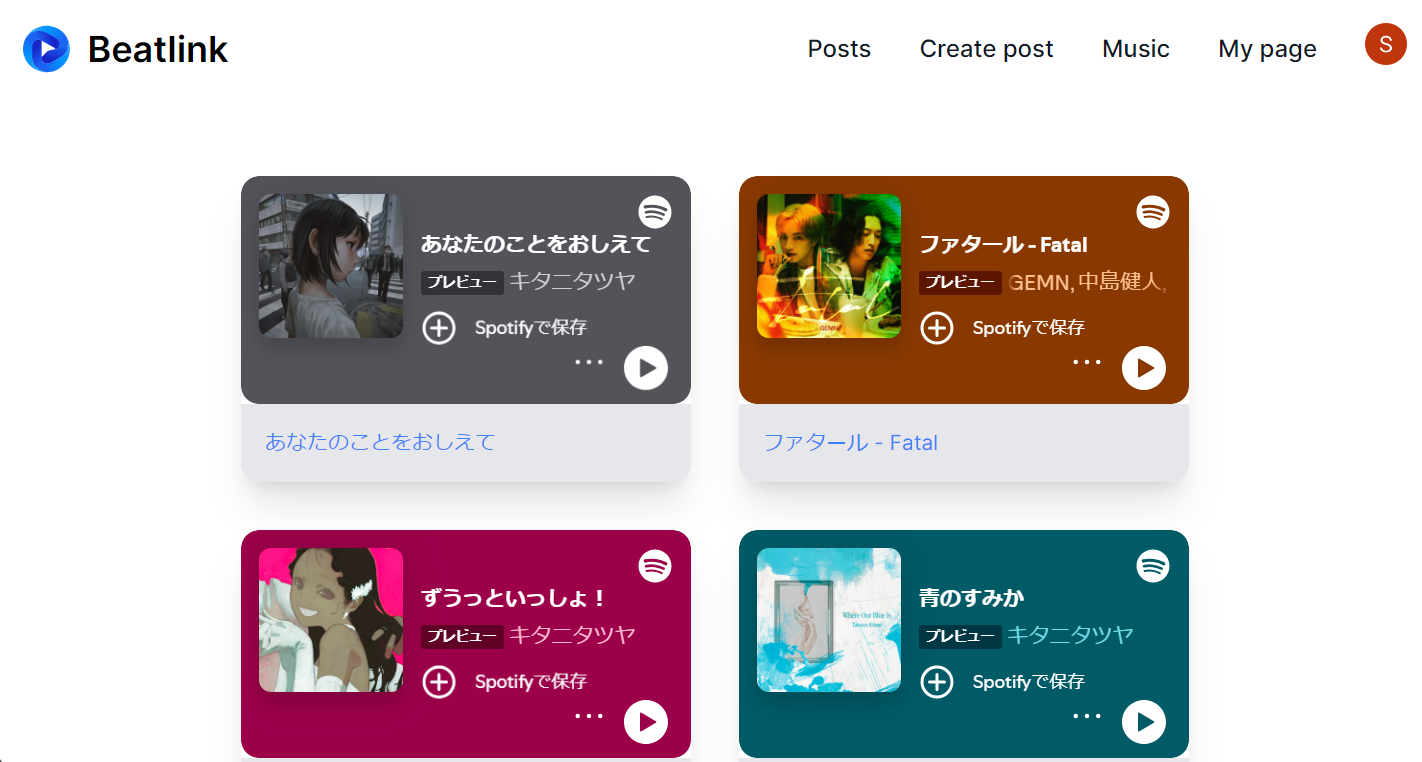
Task: Play ずうっといっしょ！ preview
Action: [x=646, y=722]
